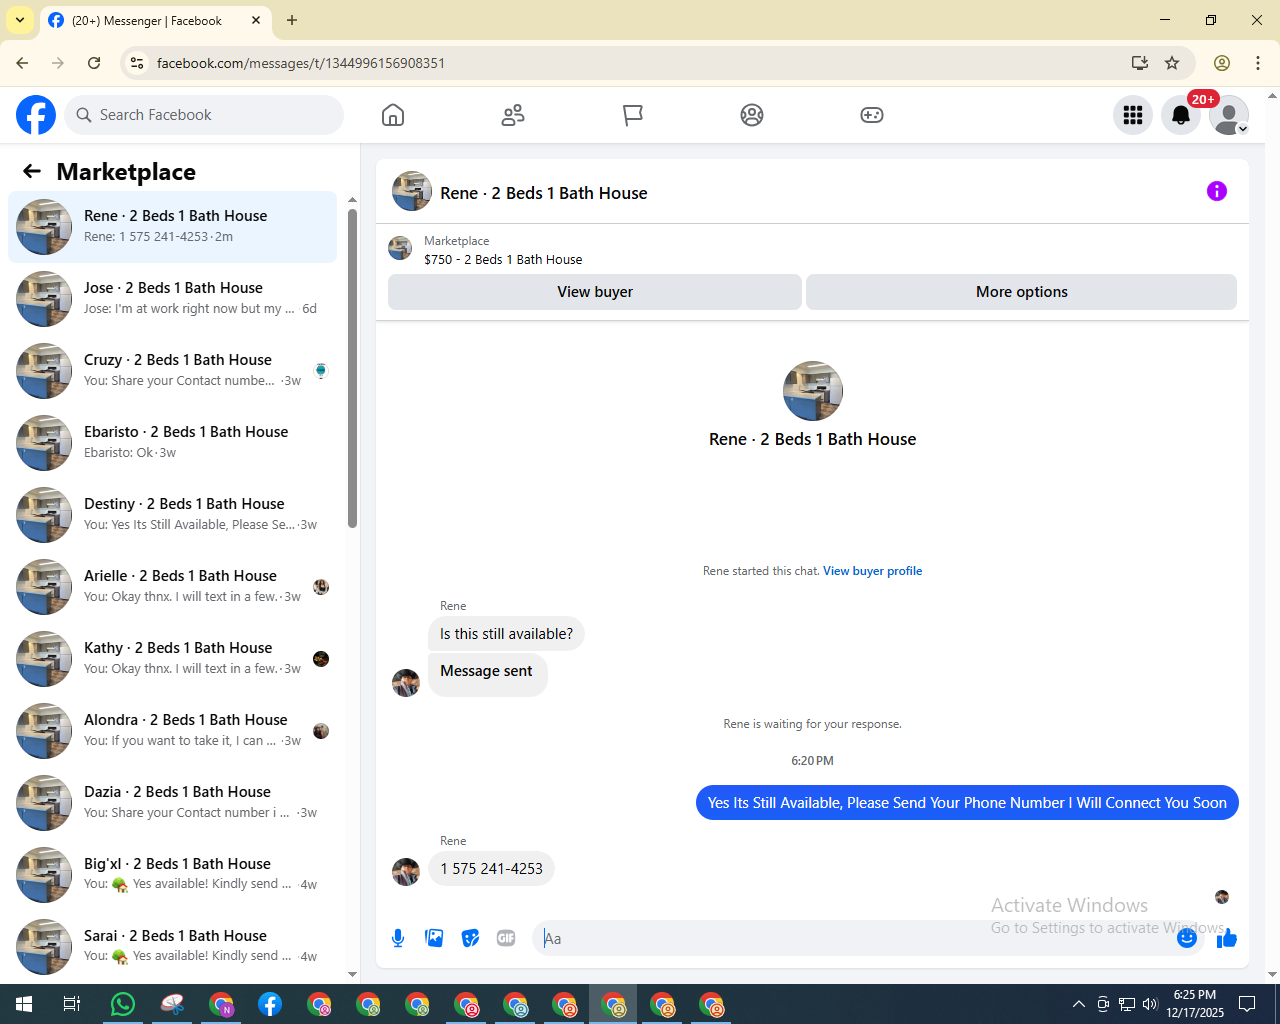Send a voice clip with microphone icon

tap(398, 938)
